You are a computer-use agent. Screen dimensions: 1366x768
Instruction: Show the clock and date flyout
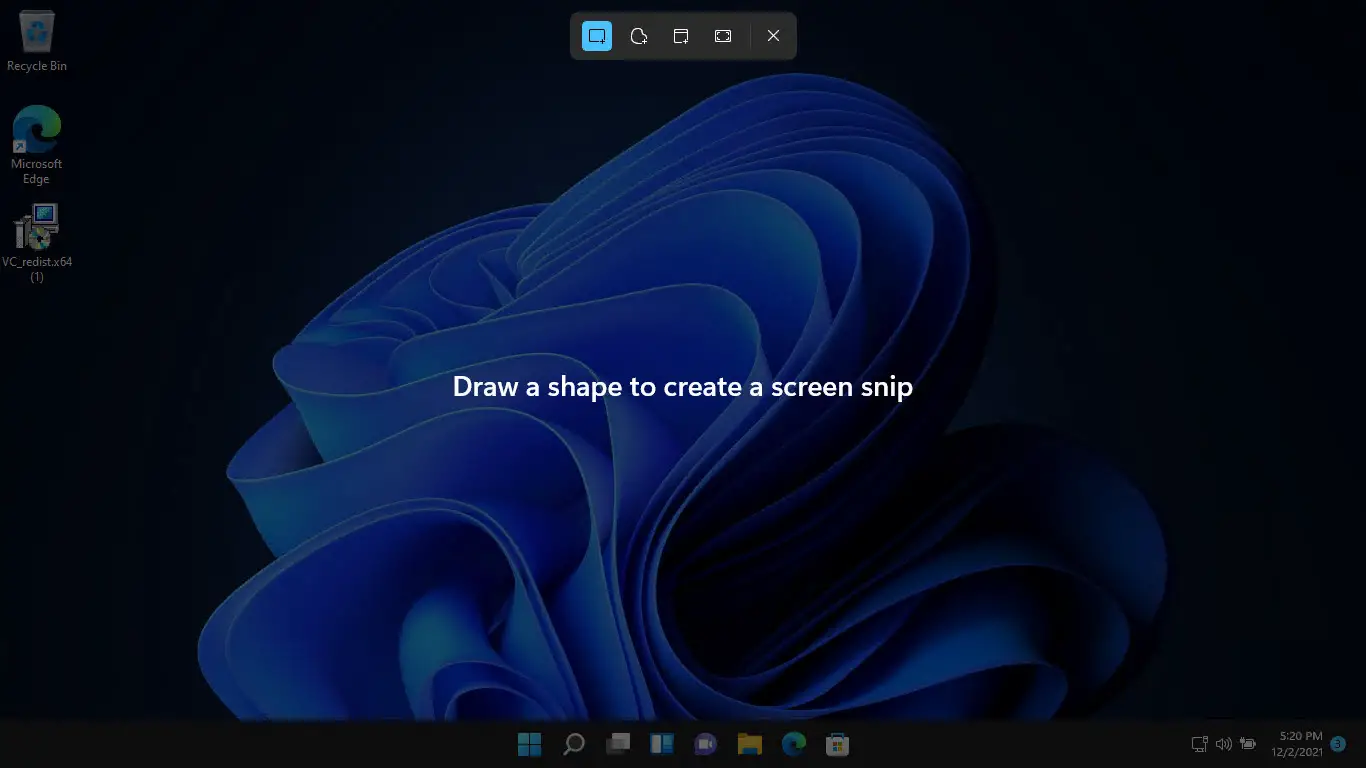[1297, 744]
